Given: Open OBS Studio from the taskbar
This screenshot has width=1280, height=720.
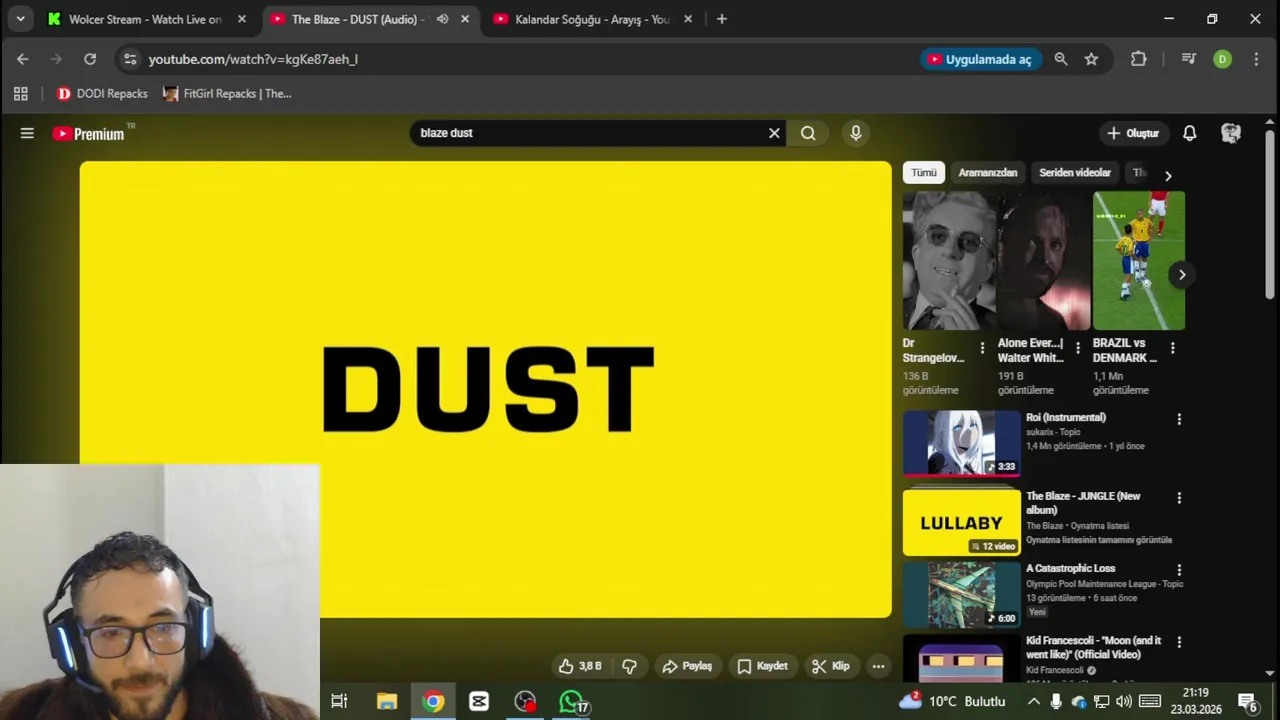Looking at the screenshot, I should coord(525,702).
